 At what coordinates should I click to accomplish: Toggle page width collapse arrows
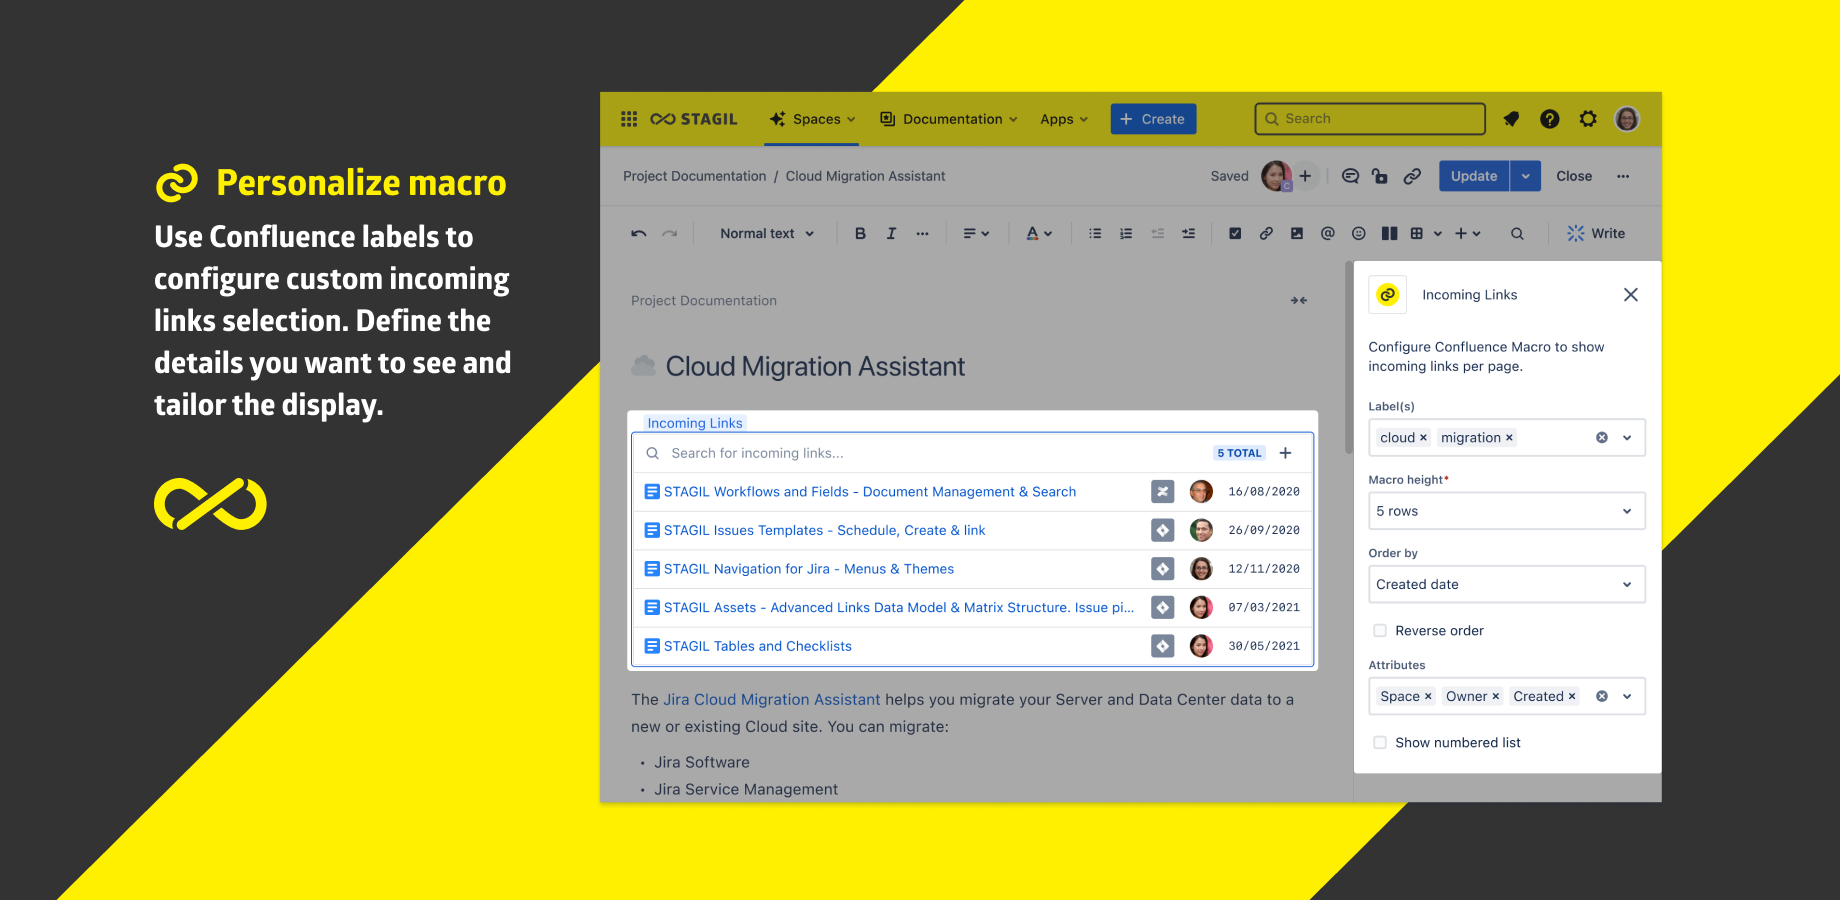tap(1299, 300)
